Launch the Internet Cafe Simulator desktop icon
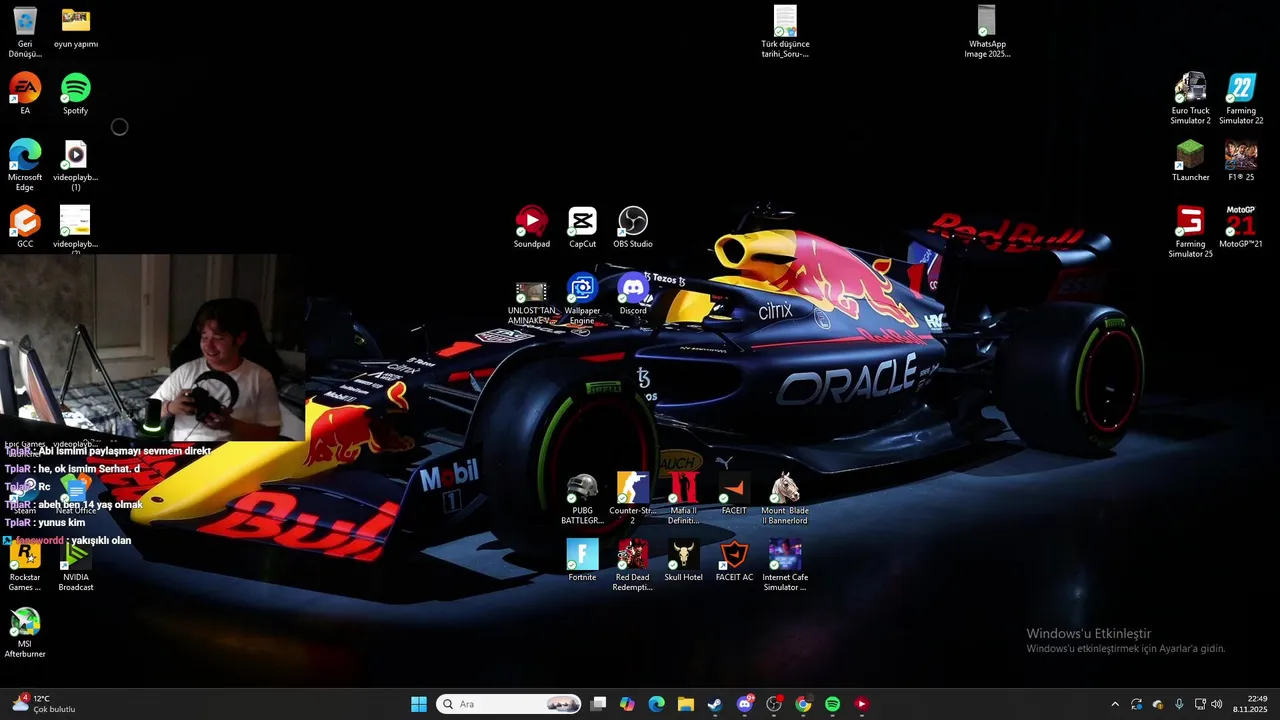This screenshot has width=1280, height=720. [785, 565]
